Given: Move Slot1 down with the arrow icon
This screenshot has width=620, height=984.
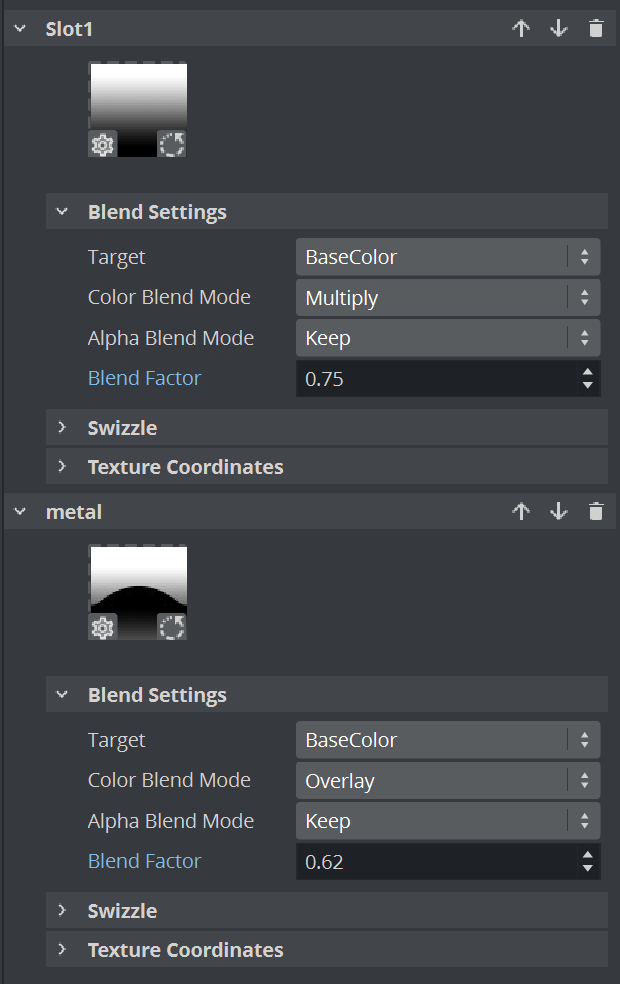Looking at the screenshot, I should point(558,29).
